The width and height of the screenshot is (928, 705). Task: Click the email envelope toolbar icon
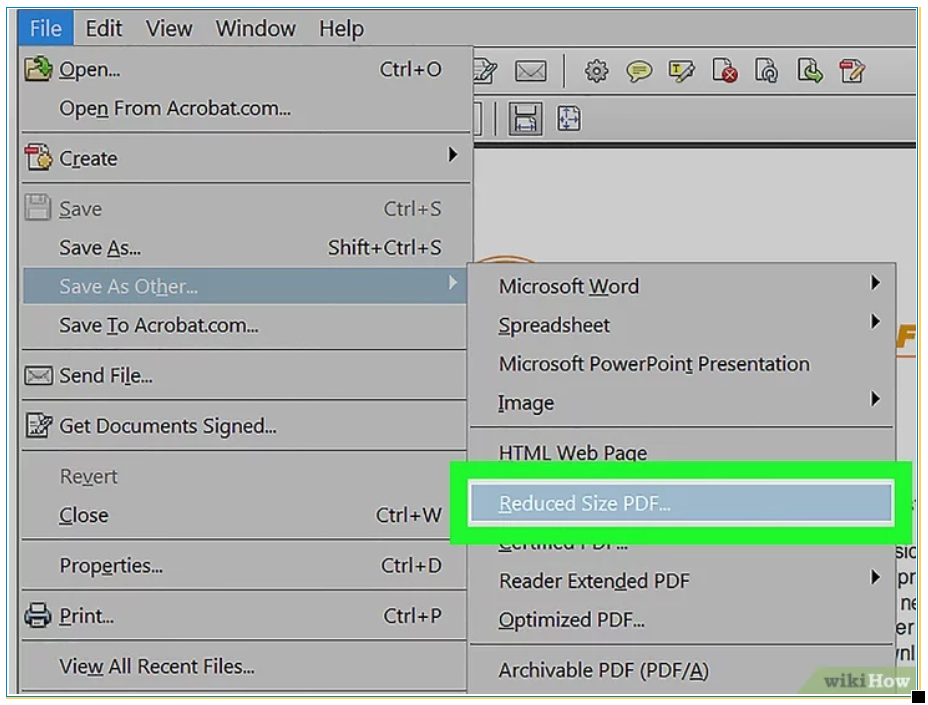pyautogui.click(x=530, y=72)
